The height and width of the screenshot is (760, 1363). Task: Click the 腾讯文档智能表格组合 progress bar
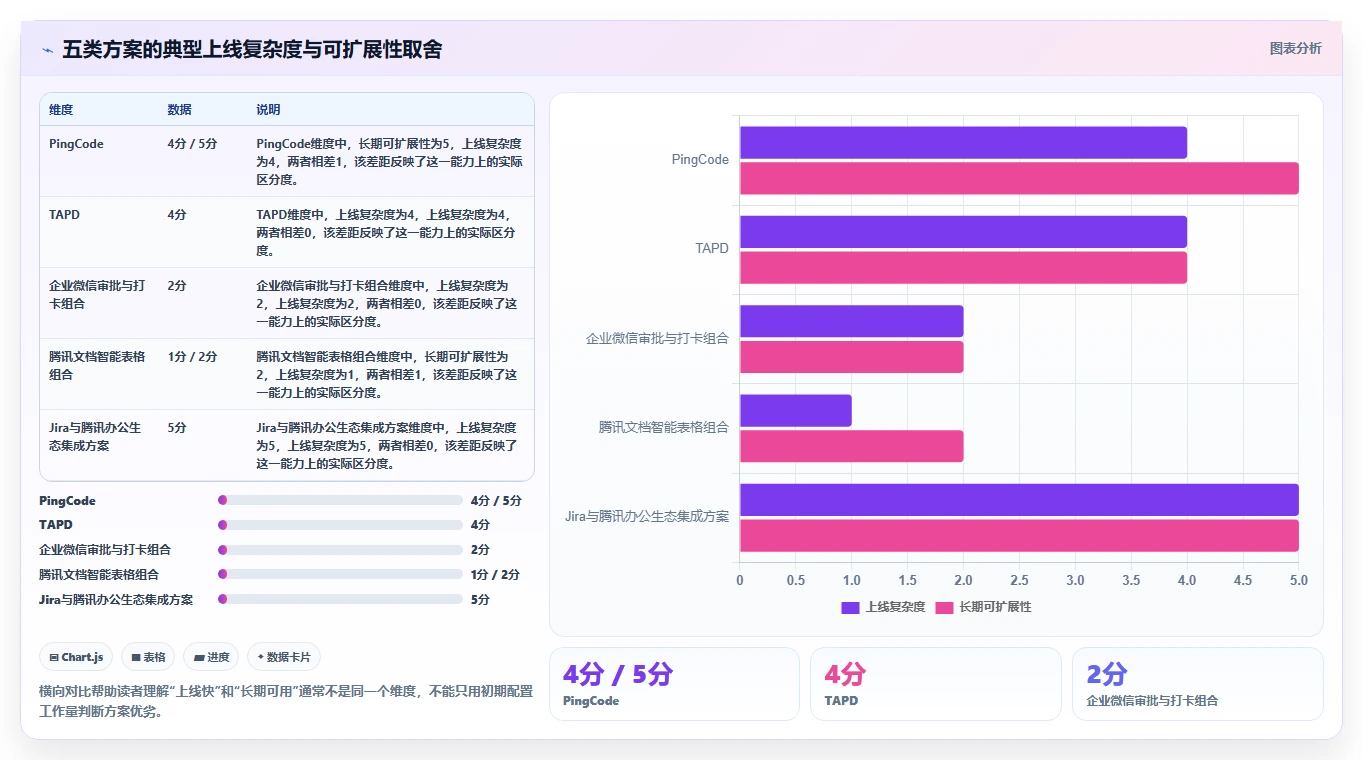pos(341,575)
